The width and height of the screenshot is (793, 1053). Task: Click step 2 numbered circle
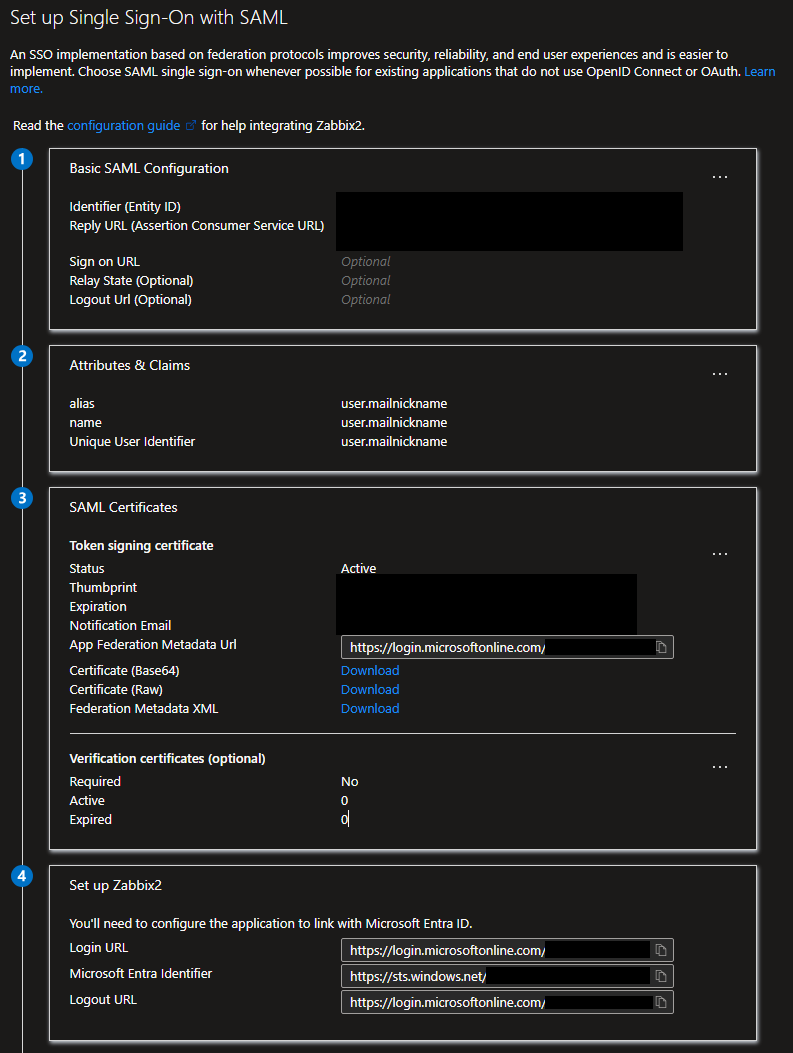(x=23, y=356)
